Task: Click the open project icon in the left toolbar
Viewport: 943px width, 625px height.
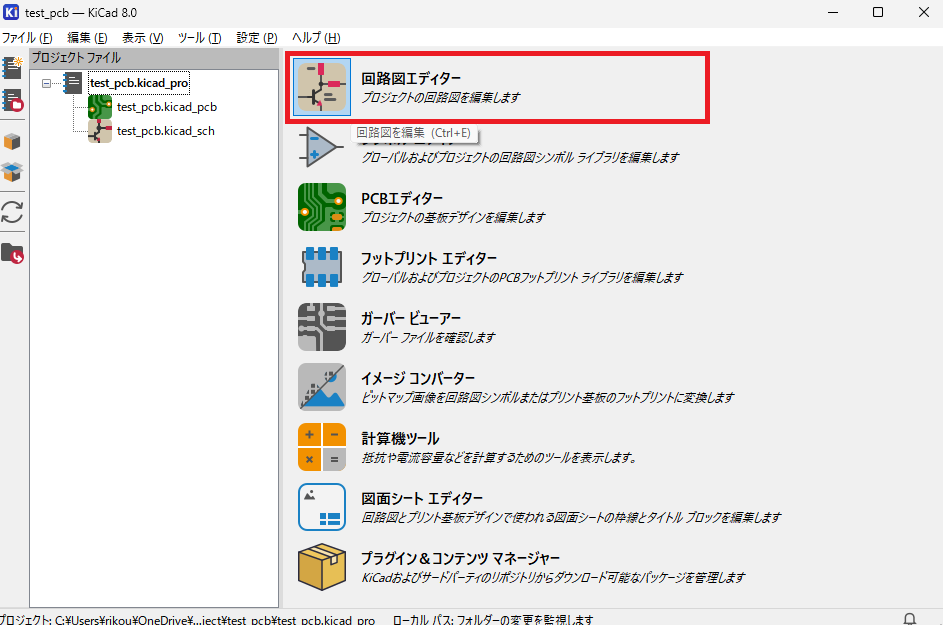Action: point(12,100)
